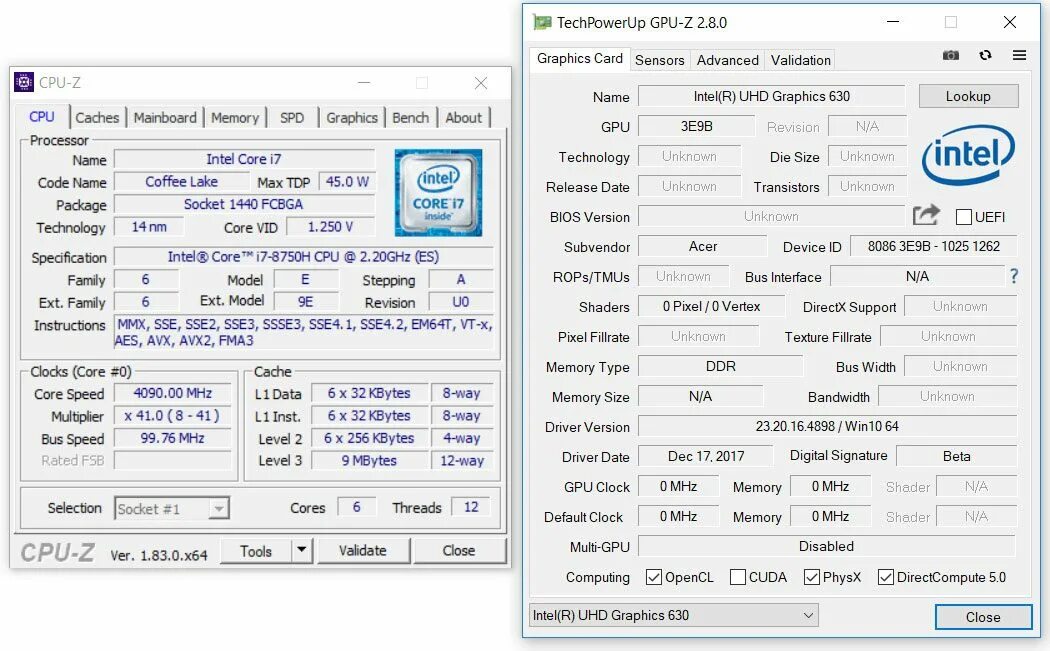Click the Level 3 cache value 9 MBytes
This screenshot has height=651, width=1050.
click(370, 461)
